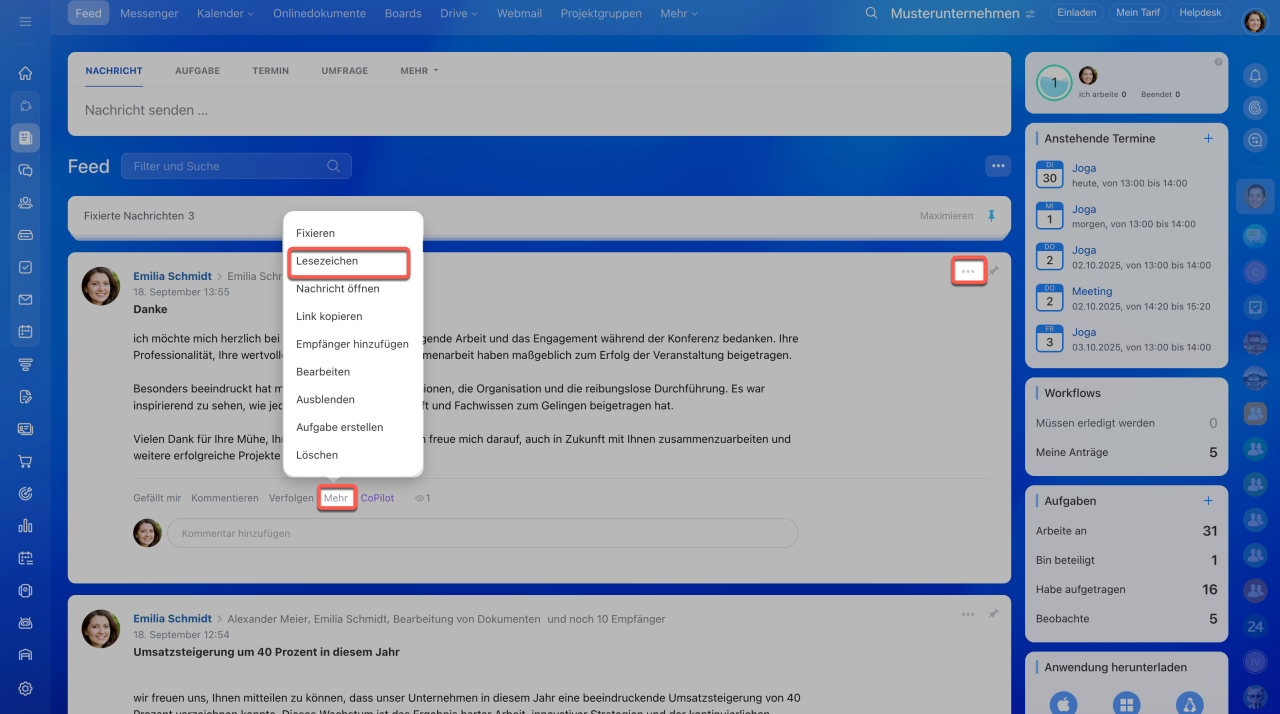Screen dimensions: 1280x714
Task: Click the home icon in left sidebar
Action: pyautogui.click(x=25, y=73)
